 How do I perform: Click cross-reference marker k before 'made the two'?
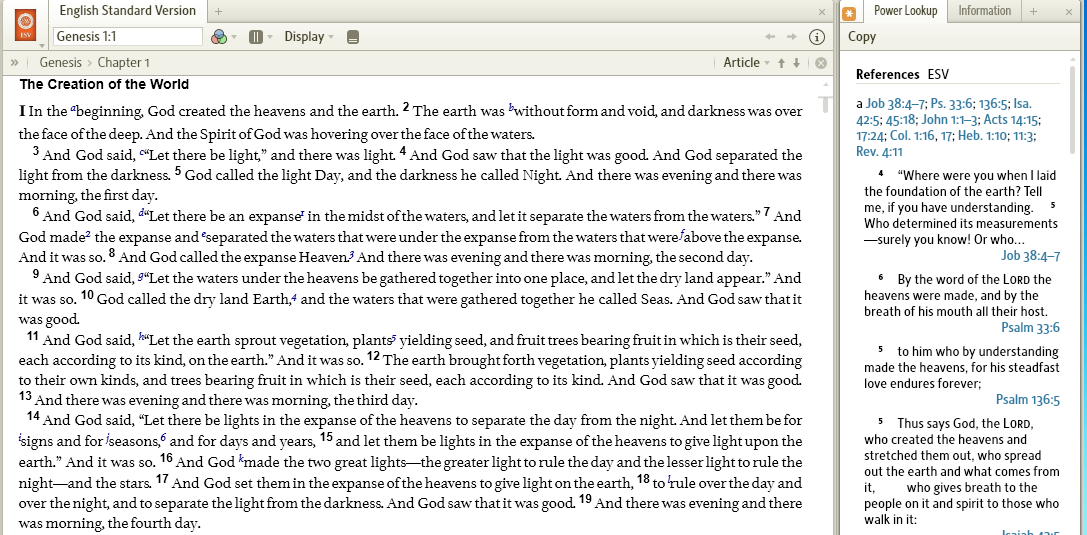click(x=241, y=459)
